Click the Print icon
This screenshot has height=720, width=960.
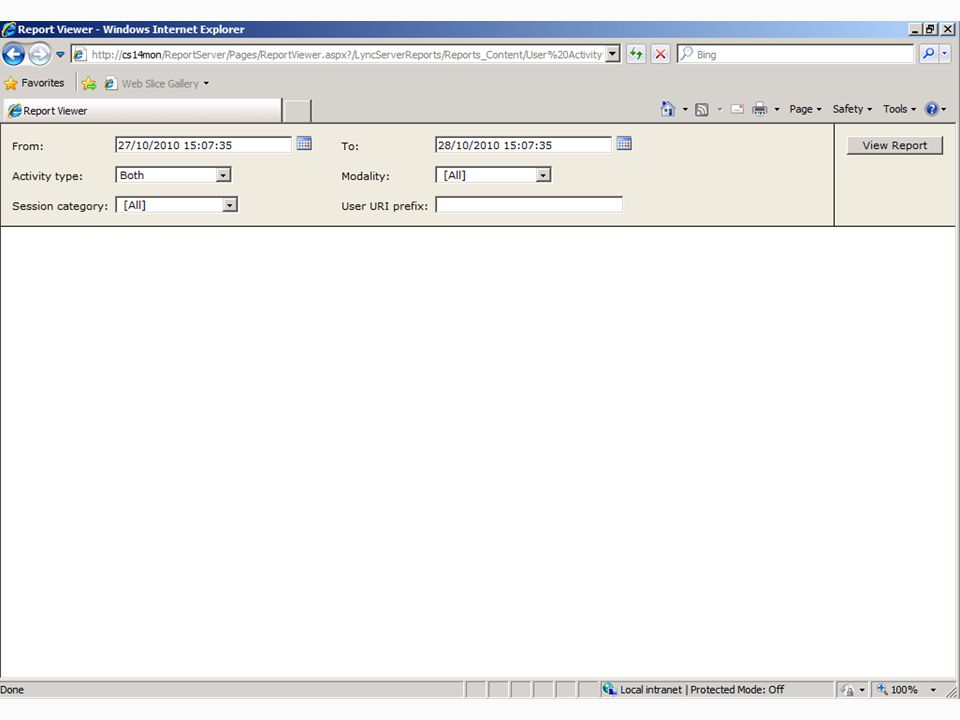point(759,109)
